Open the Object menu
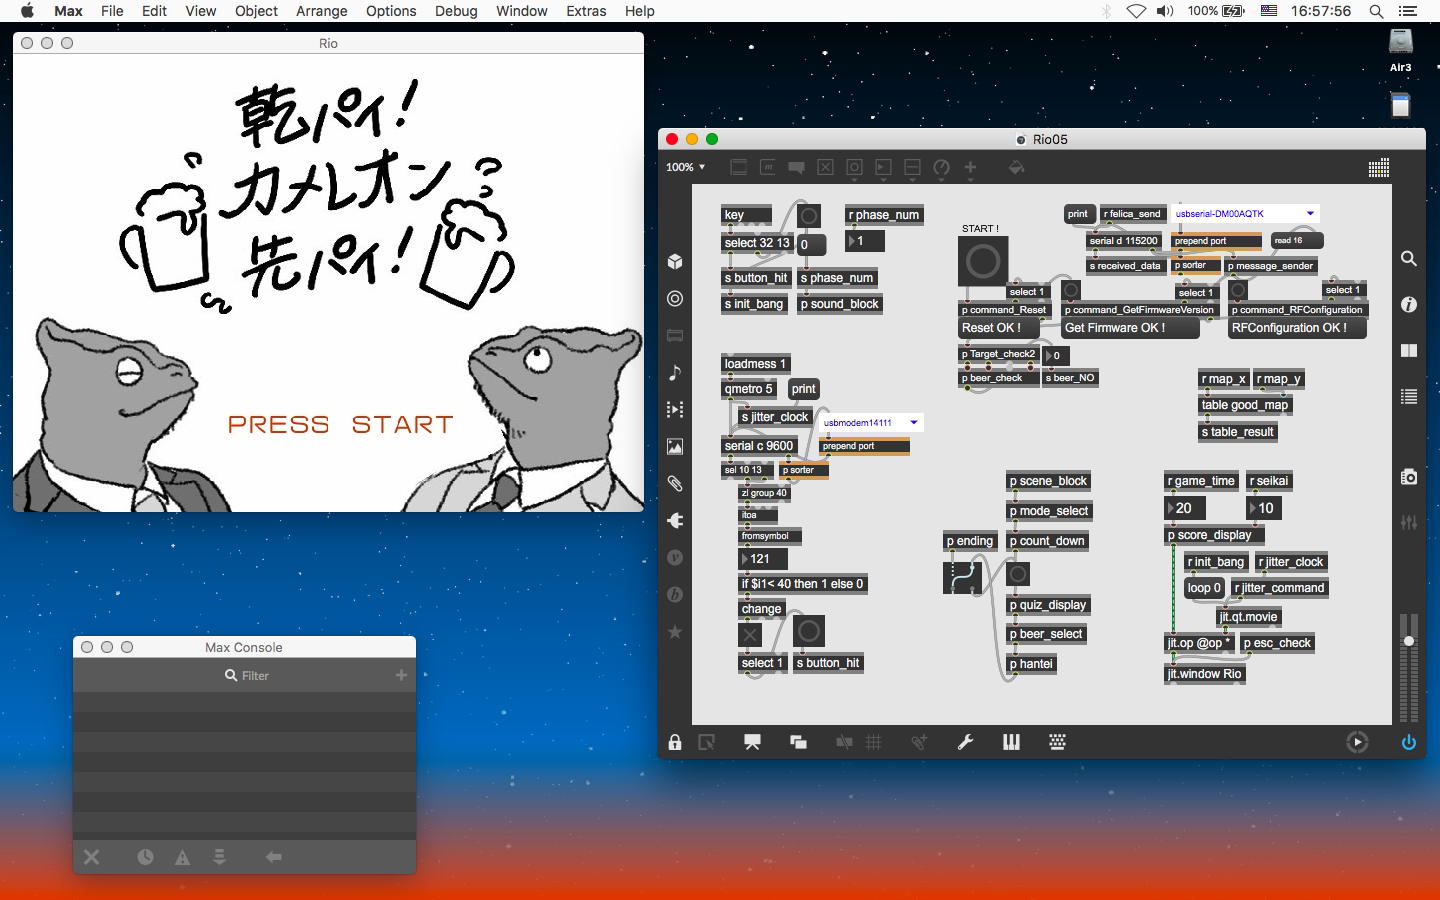 [x=256, y=11]
